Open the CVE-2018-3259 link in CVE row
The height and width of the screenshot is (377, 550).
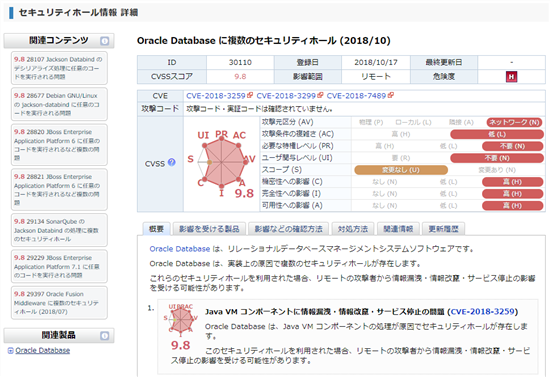tap(216, 96)
